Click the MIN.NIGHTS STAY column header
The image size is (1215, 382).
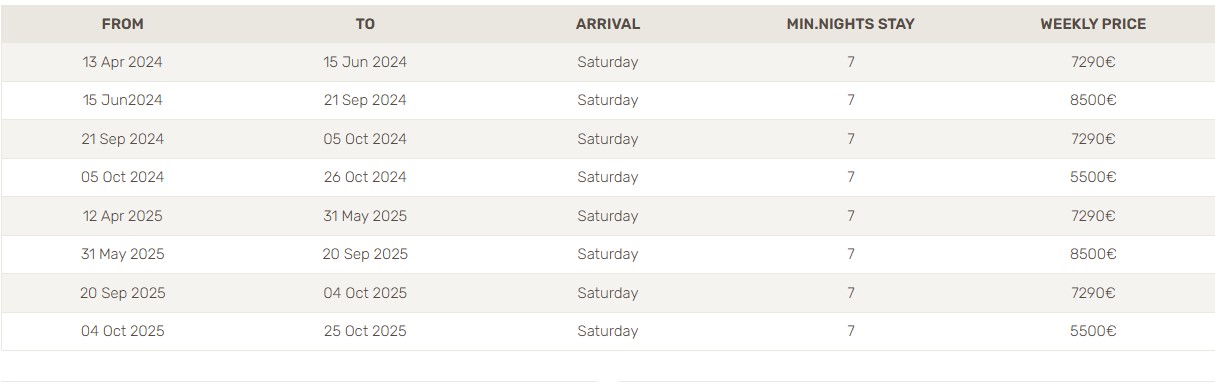point(850,24)
